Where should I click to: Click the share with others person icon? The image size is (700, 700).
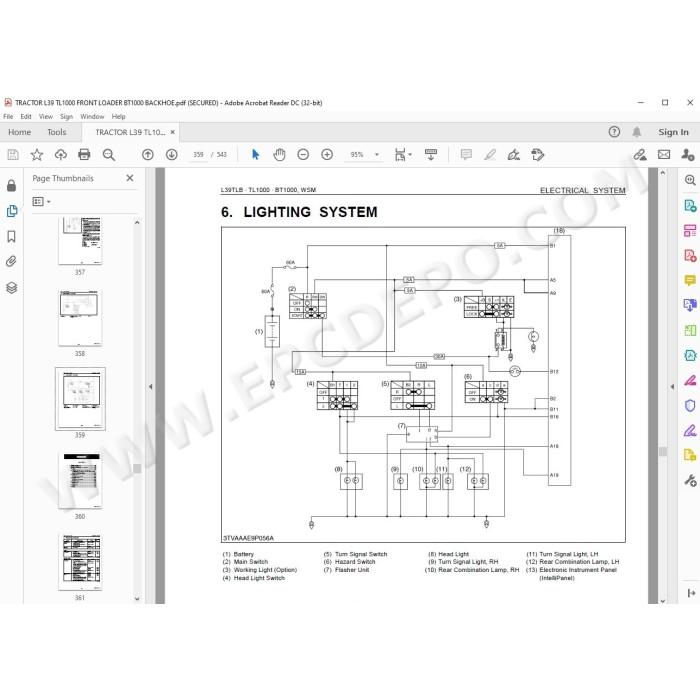[x=688, y=155]
